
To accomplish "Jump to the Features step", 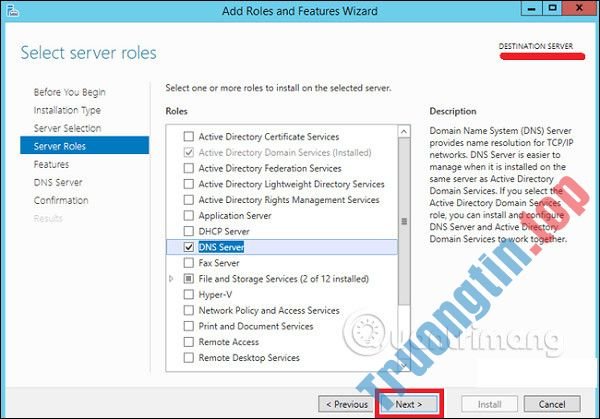I will tap(51, 164).
